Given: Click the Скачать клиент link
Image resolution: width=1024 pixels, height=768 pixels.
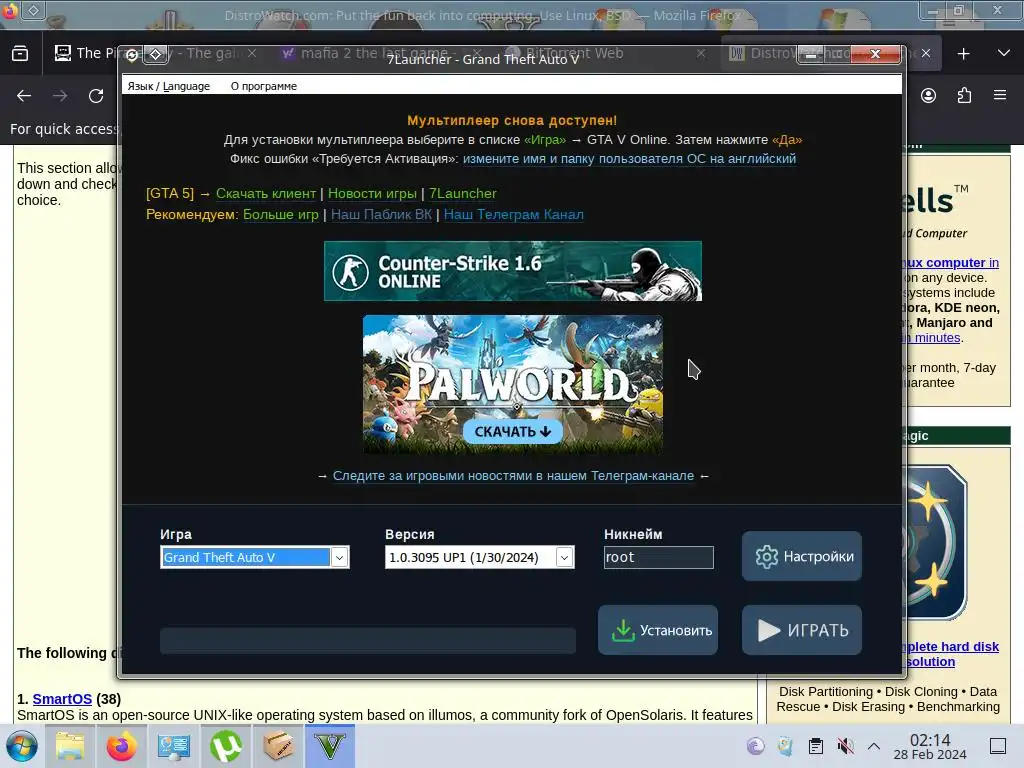Looking at the screenshot, I should point(266,193).
